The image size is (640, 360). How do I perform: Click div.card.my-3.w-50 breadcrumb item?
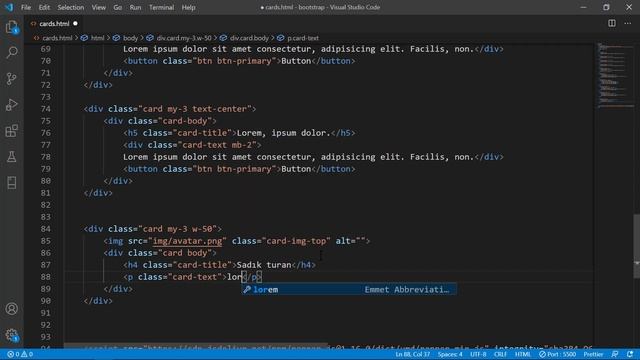pyautogui.click(x=184, y=38)
